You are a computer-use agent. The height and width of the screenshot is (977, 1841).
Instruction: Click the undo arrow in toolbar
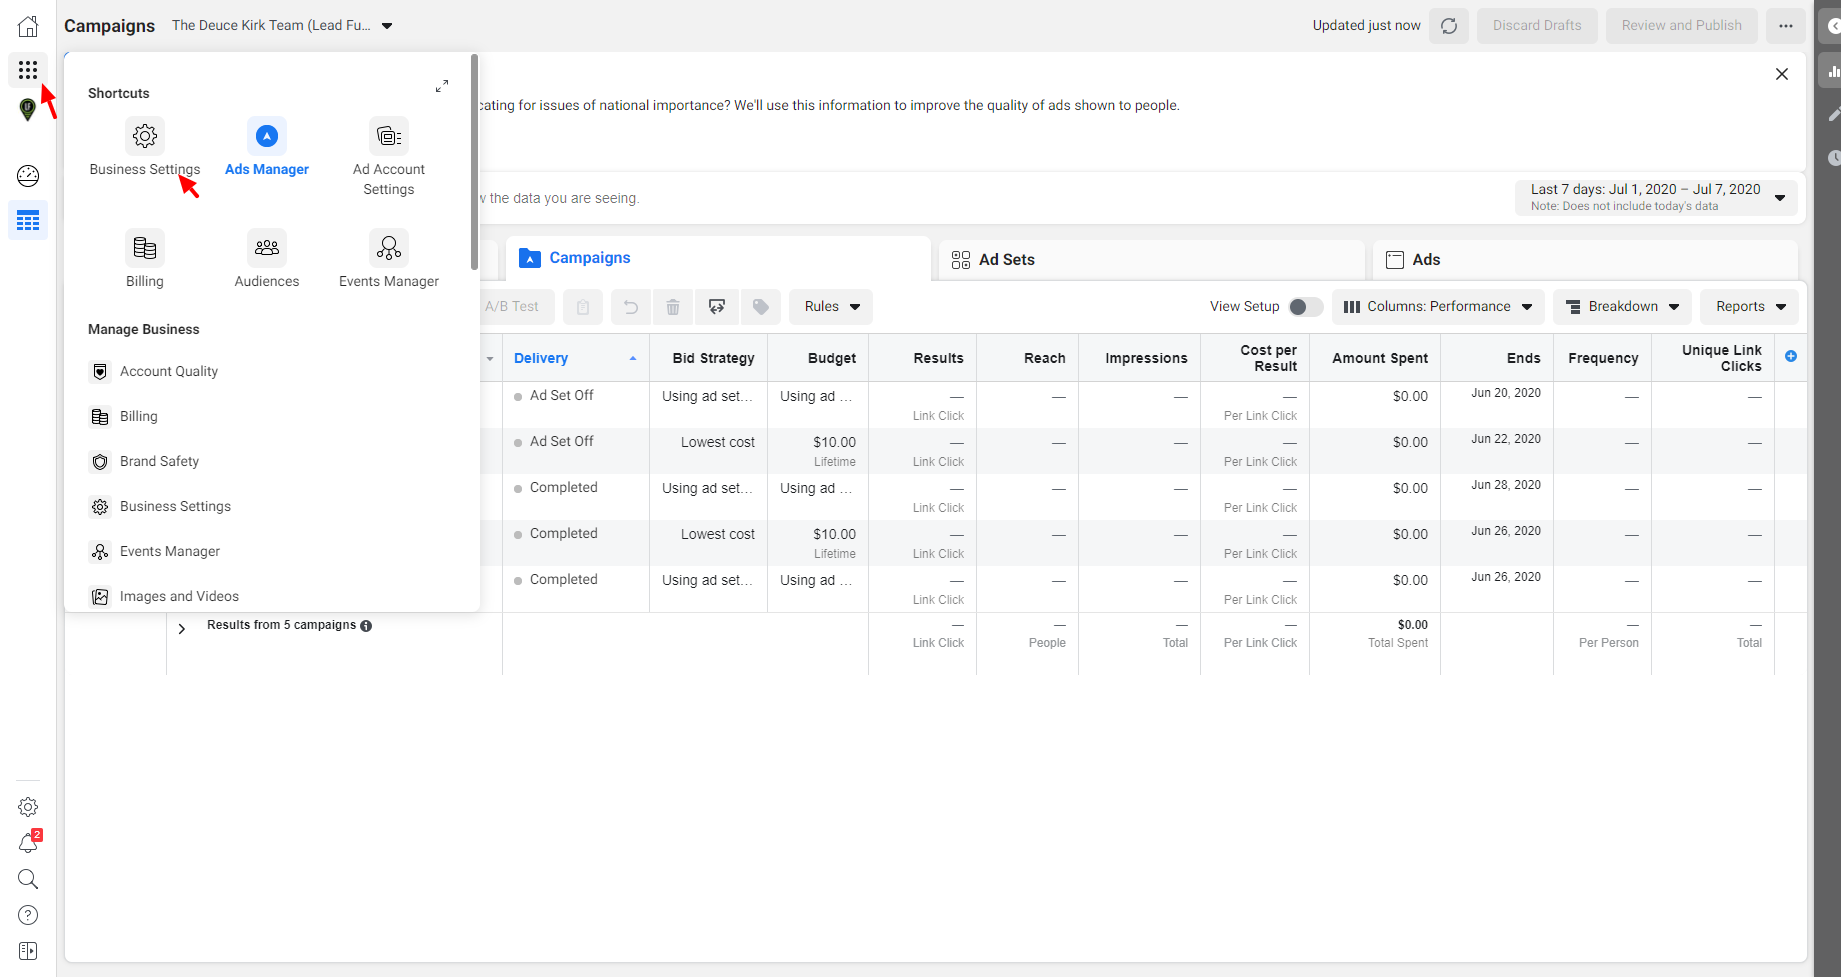631,307
